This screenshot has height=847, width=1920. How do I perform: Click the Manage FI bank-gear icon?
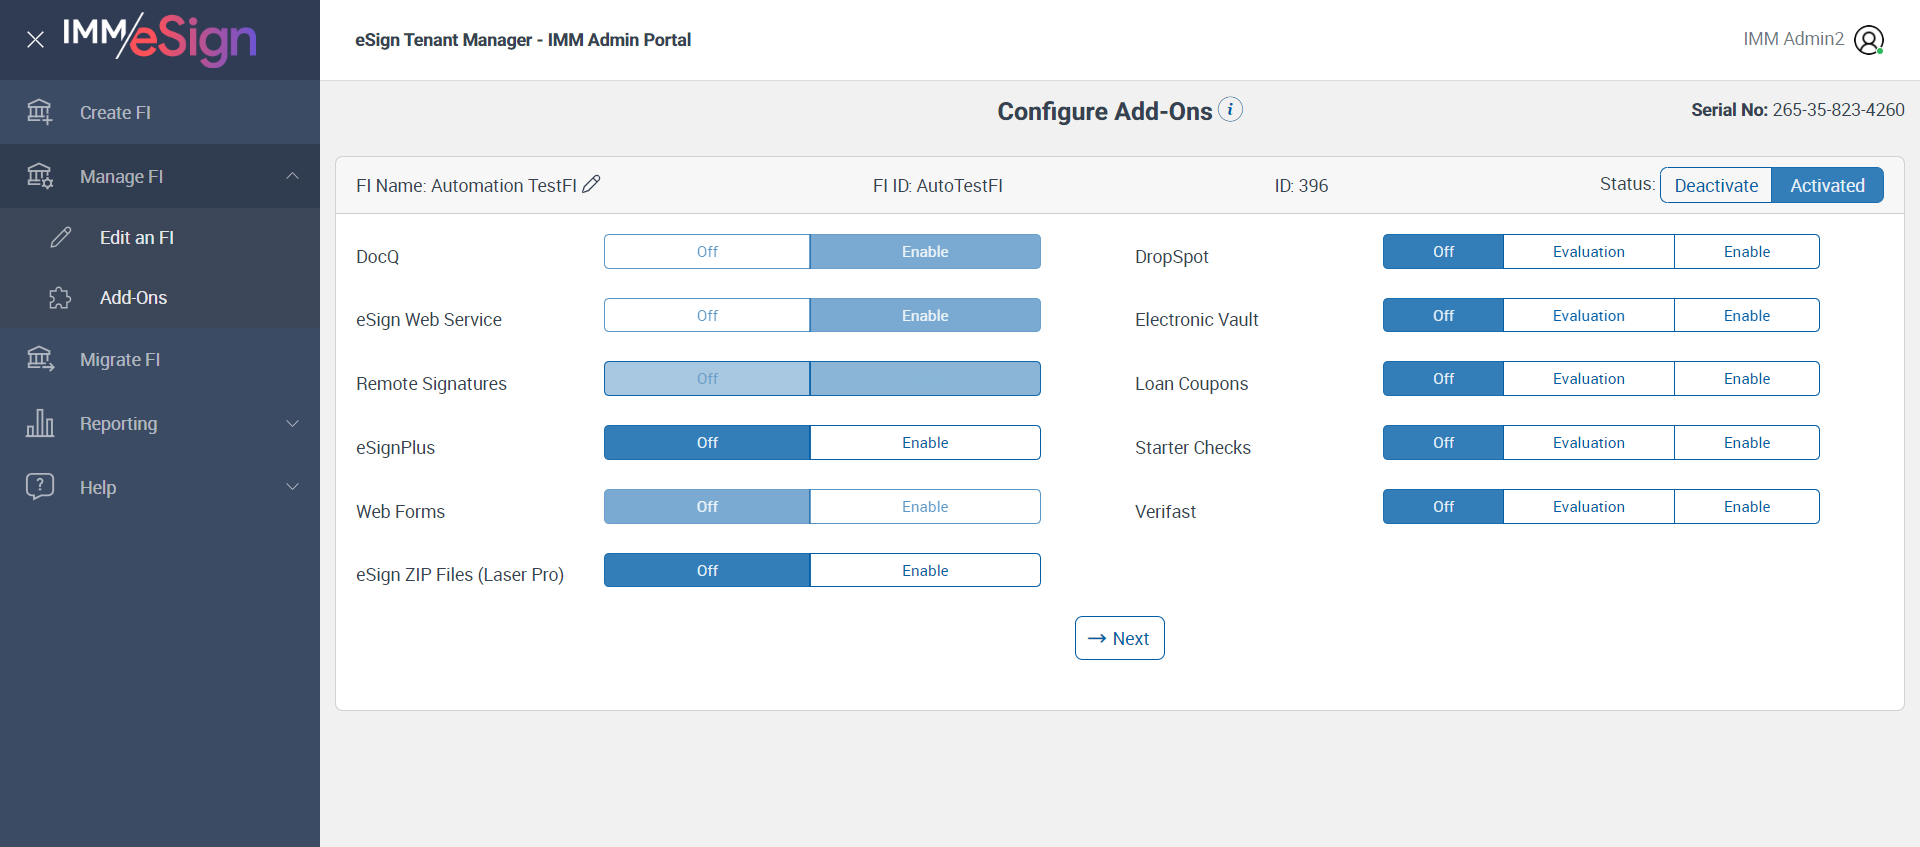click(40, 176)
